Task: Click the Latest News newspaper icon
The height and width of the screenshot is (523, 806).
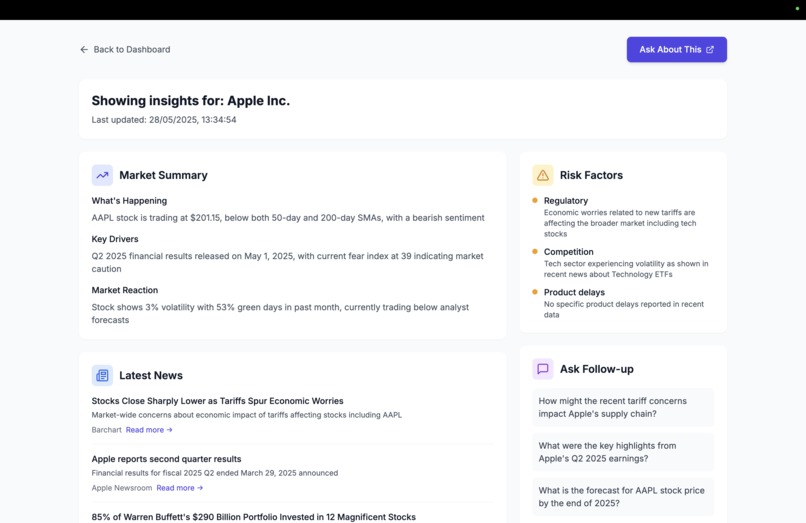Action: point(102,375)
